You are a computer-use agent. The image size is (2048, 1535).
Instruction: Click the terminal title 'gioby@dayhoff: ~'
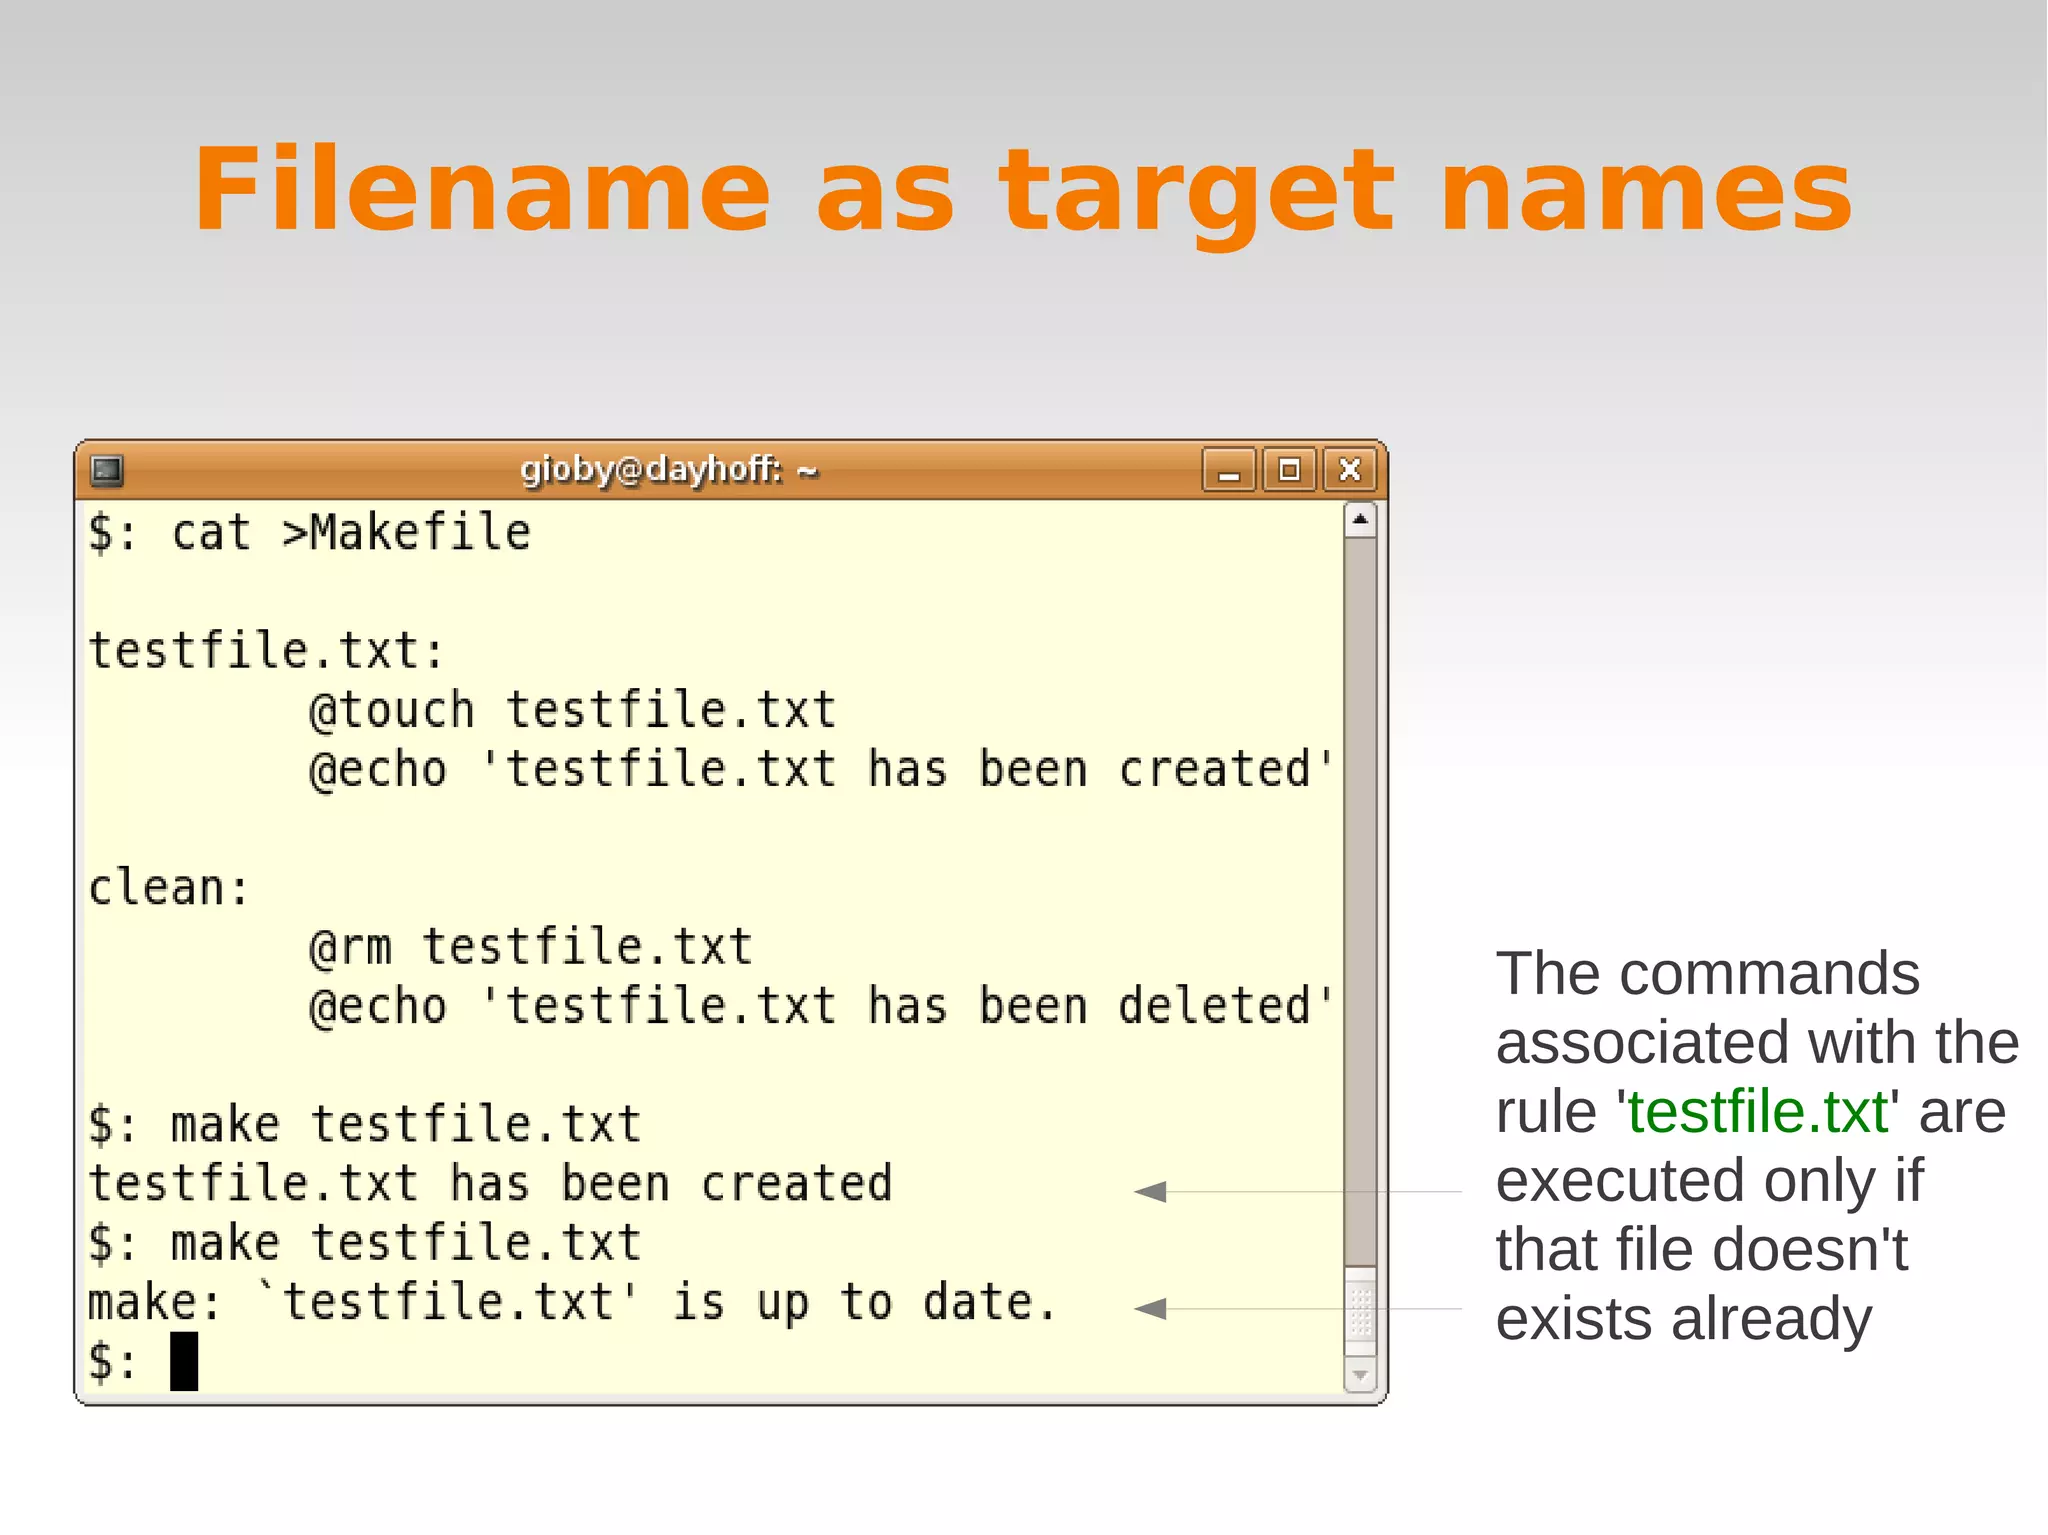tap(669, 469)
